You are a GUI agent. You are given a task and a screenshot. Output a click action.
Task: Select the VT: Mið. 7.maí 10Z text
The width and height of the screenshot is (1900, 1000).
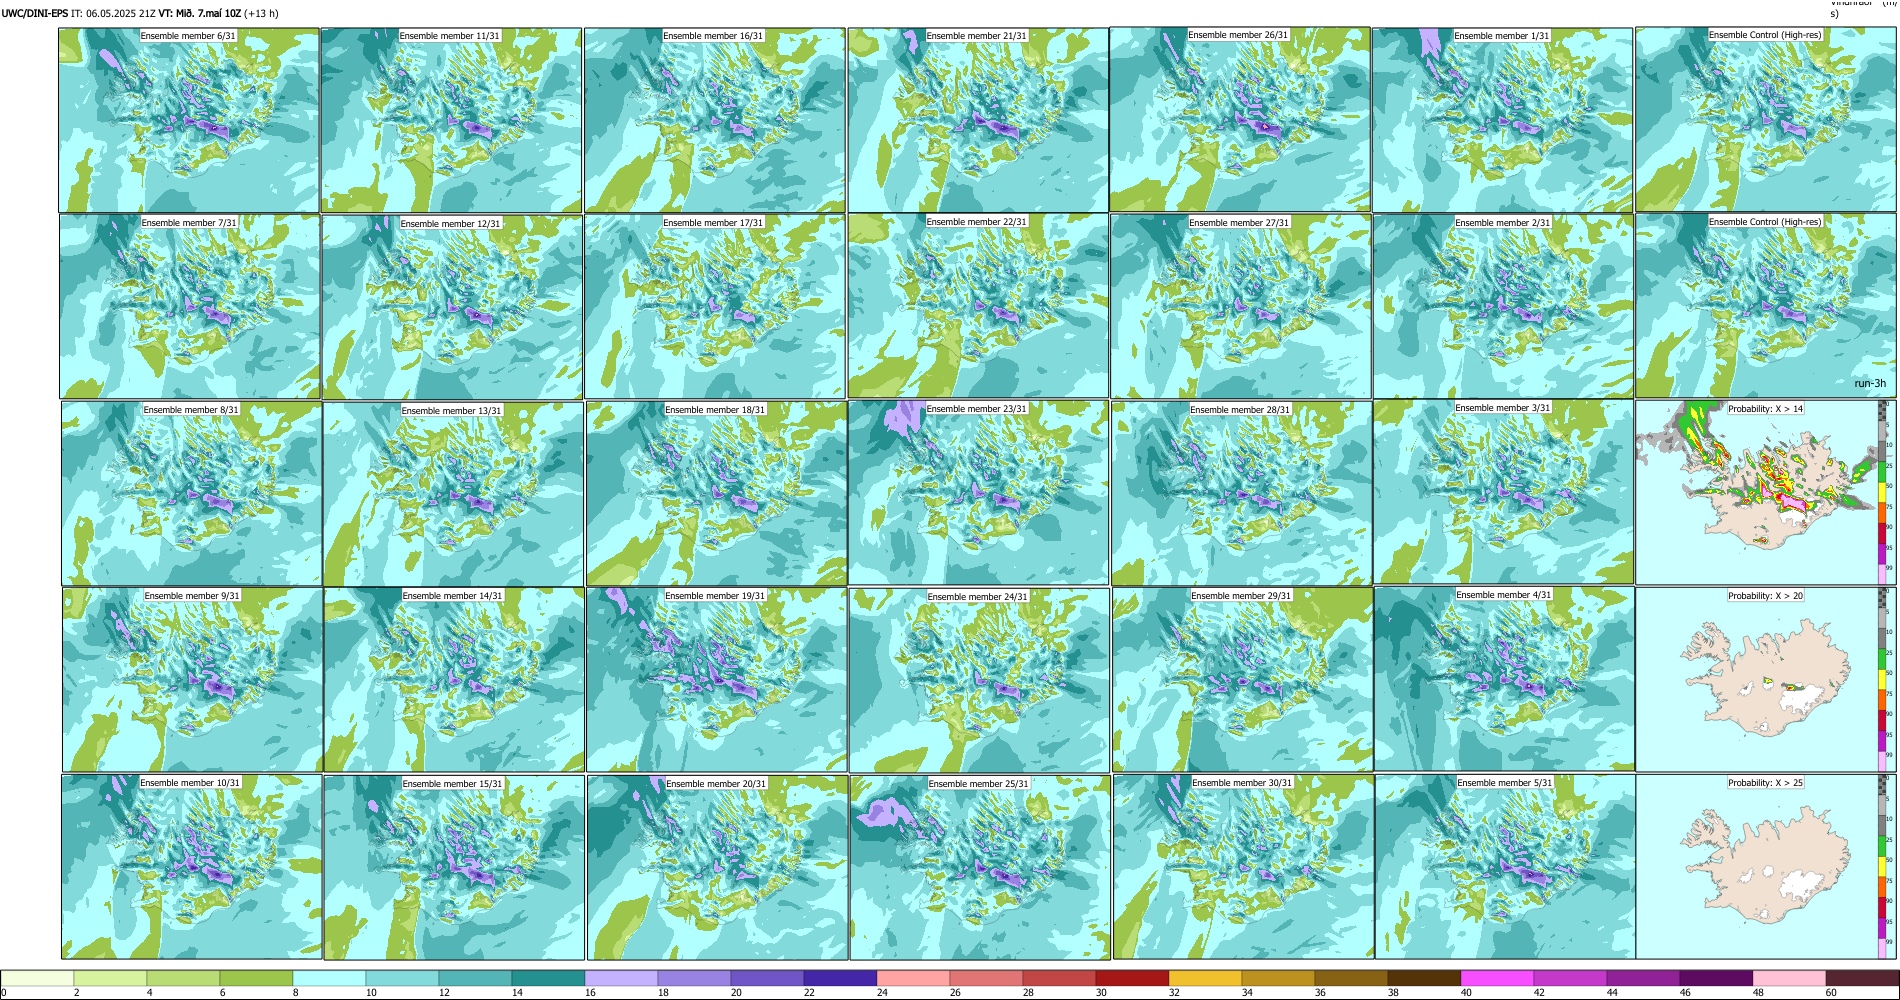click(x=199, y=14)
